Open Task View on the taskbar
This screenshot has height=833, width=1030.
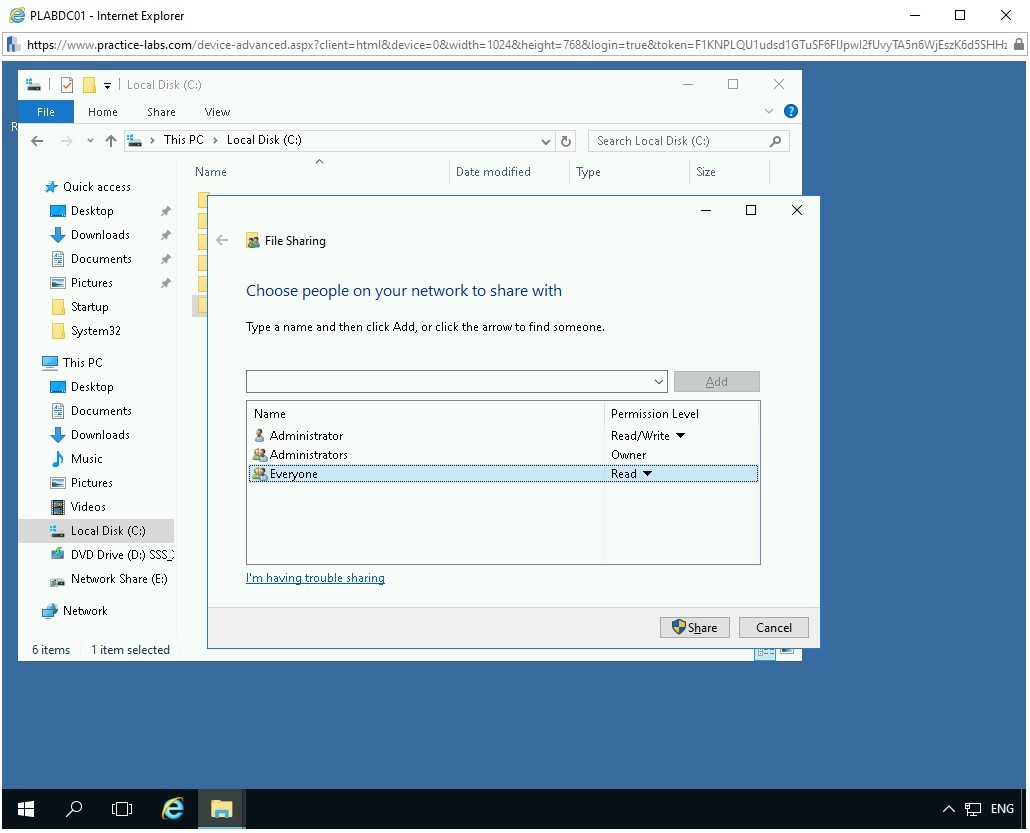pos(122,809)
